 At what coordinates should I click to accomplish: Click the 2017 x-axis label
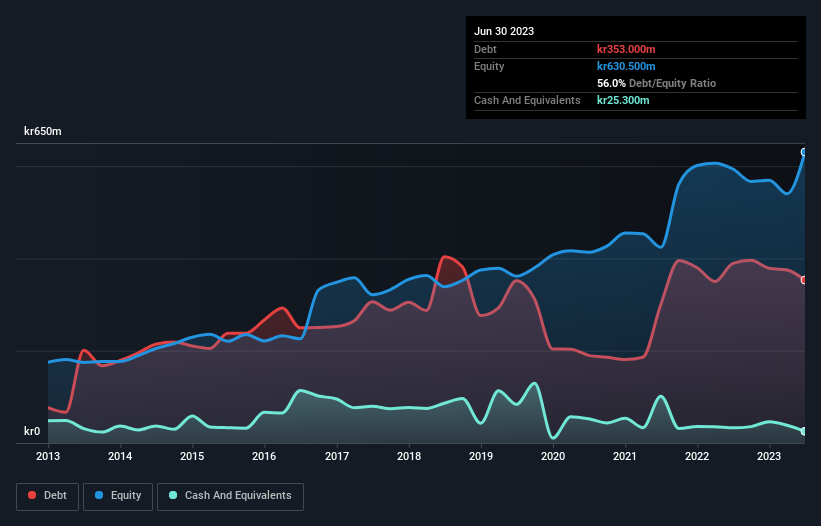coord(337,456)
